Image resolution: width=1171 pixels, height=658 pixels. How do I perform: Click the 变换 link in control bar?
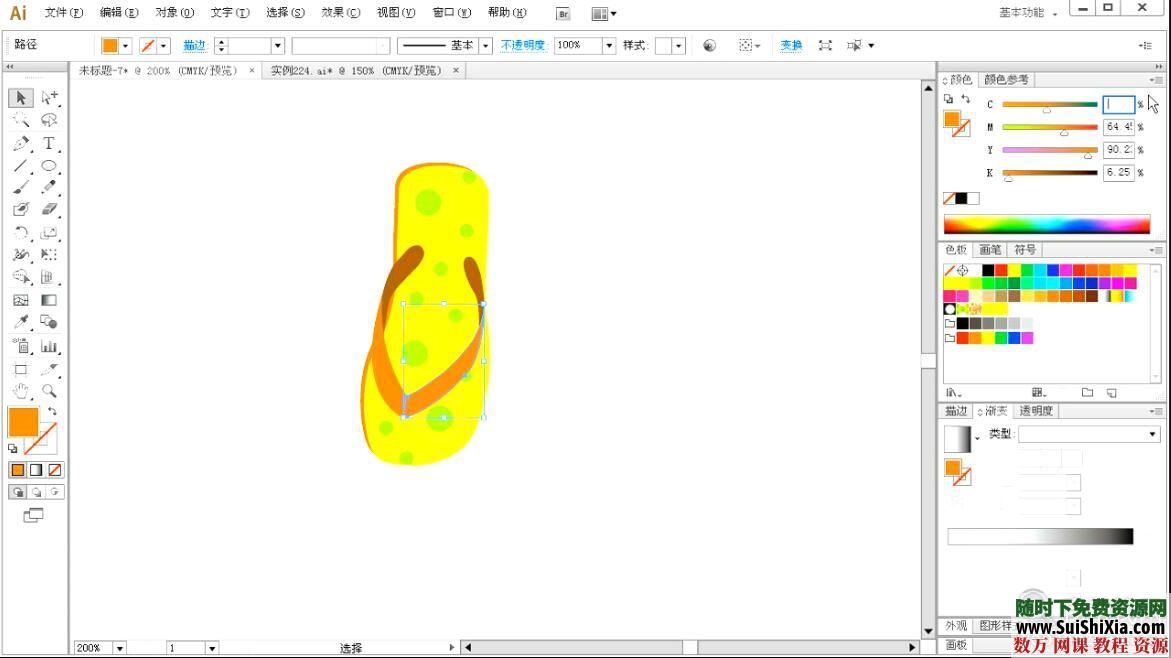791,46
